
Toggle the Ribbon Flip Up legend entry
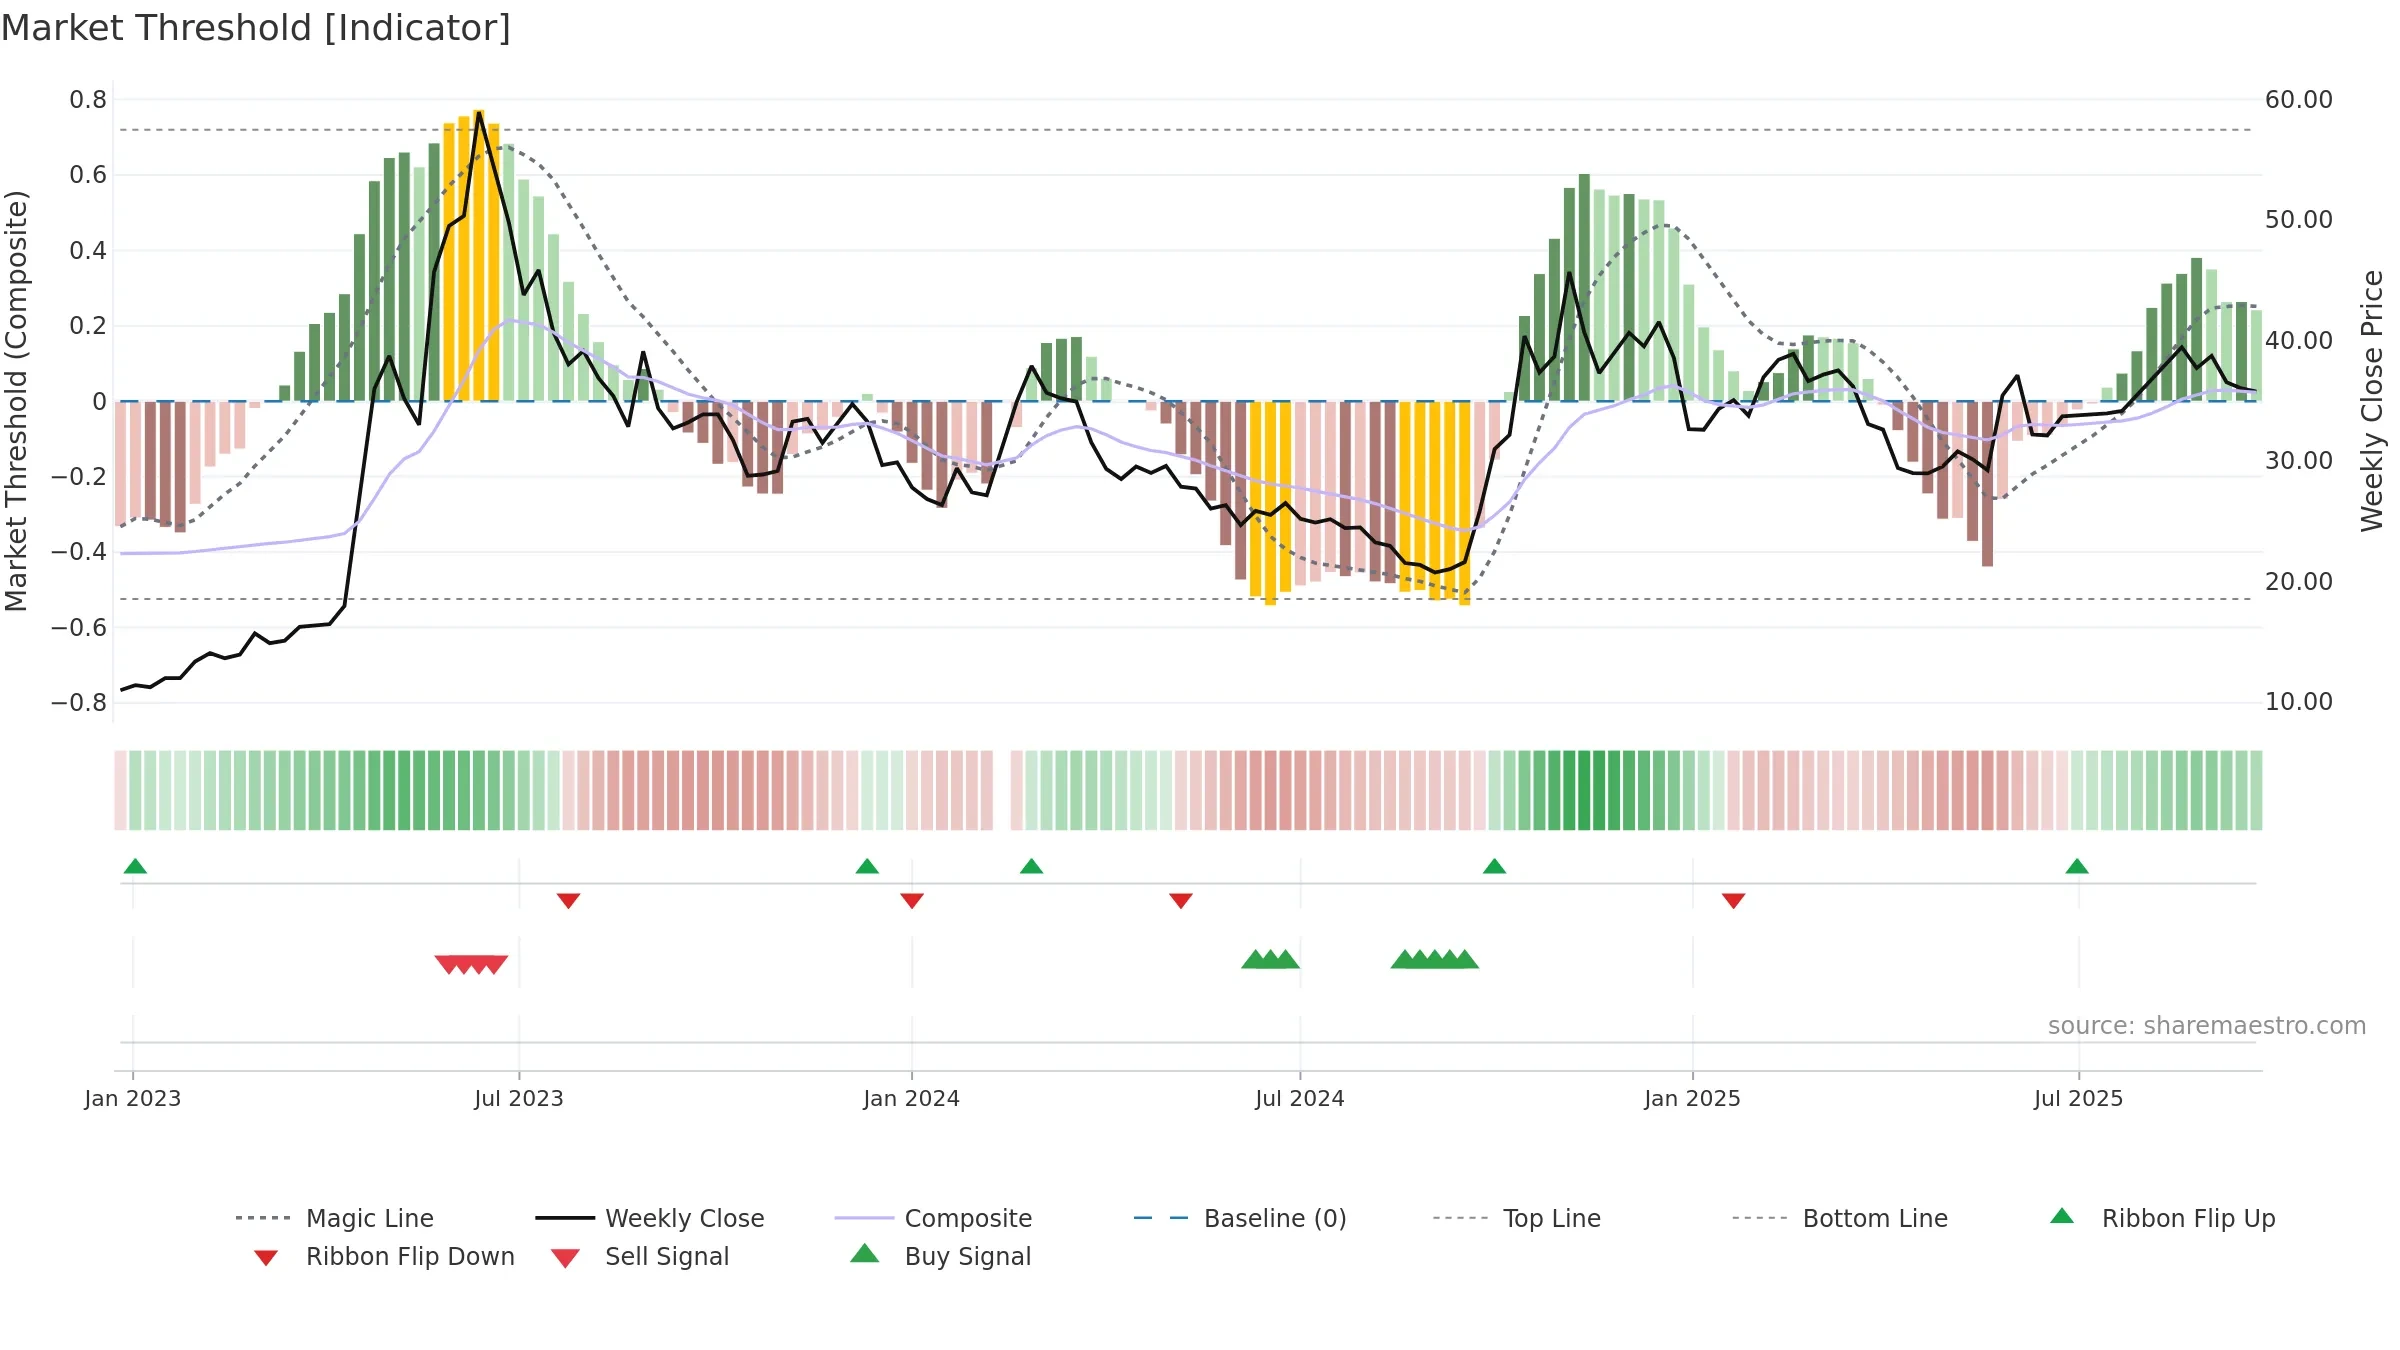pos(2163,1218)
